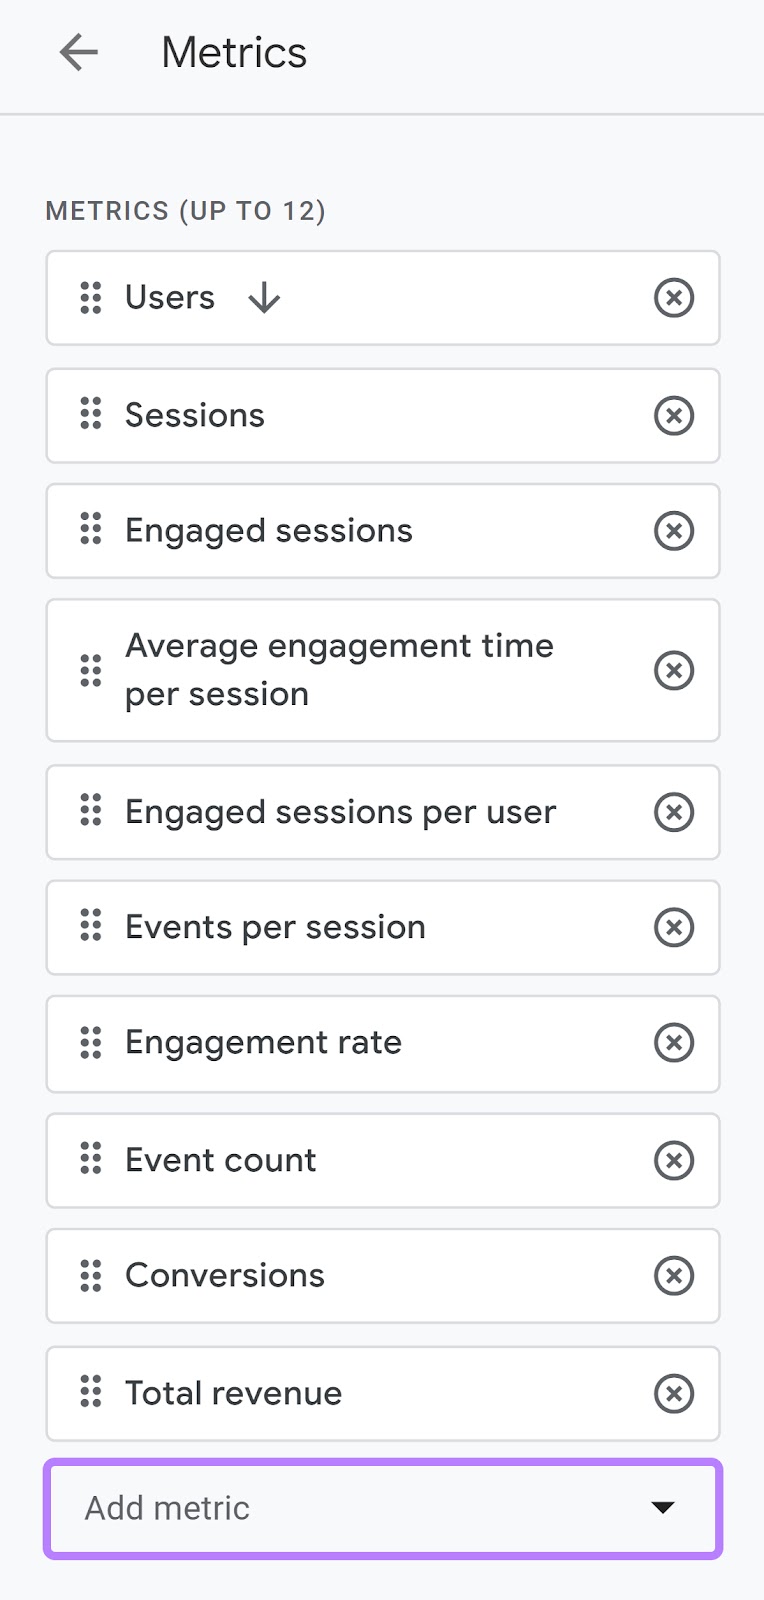Click the Metrics heading
764x1600 pixels.
point(233,52)
